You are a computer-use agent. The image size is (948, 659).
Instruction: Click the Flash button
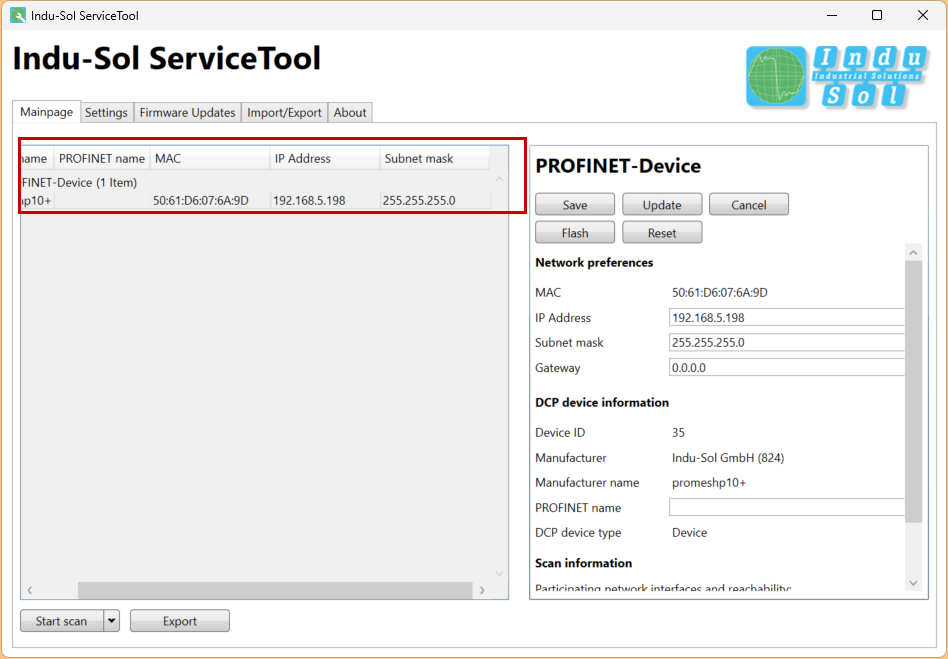pos(575,233)
